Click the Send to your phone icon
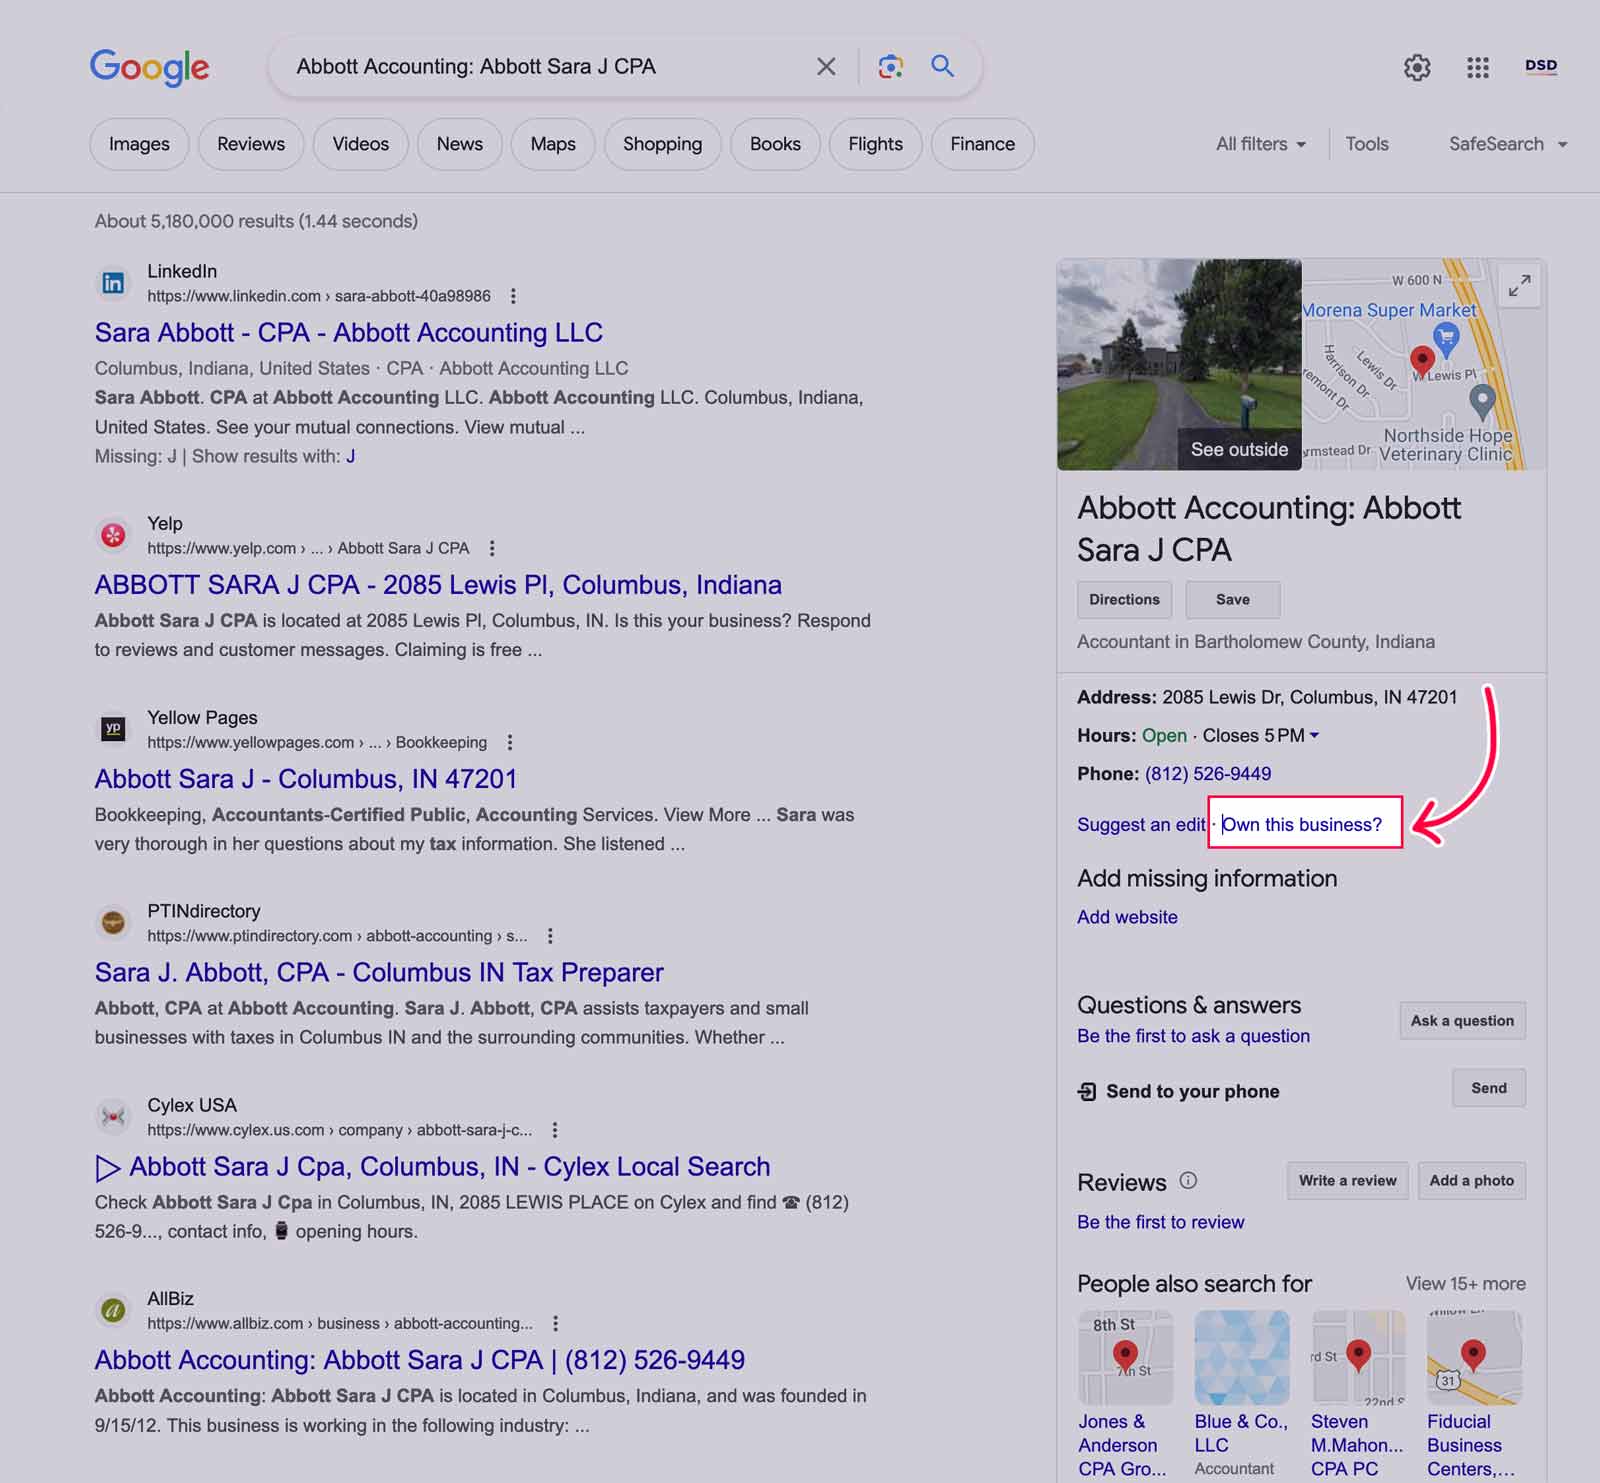The height and width of the screenshot is (1483, 1600). point(1086,1090)
